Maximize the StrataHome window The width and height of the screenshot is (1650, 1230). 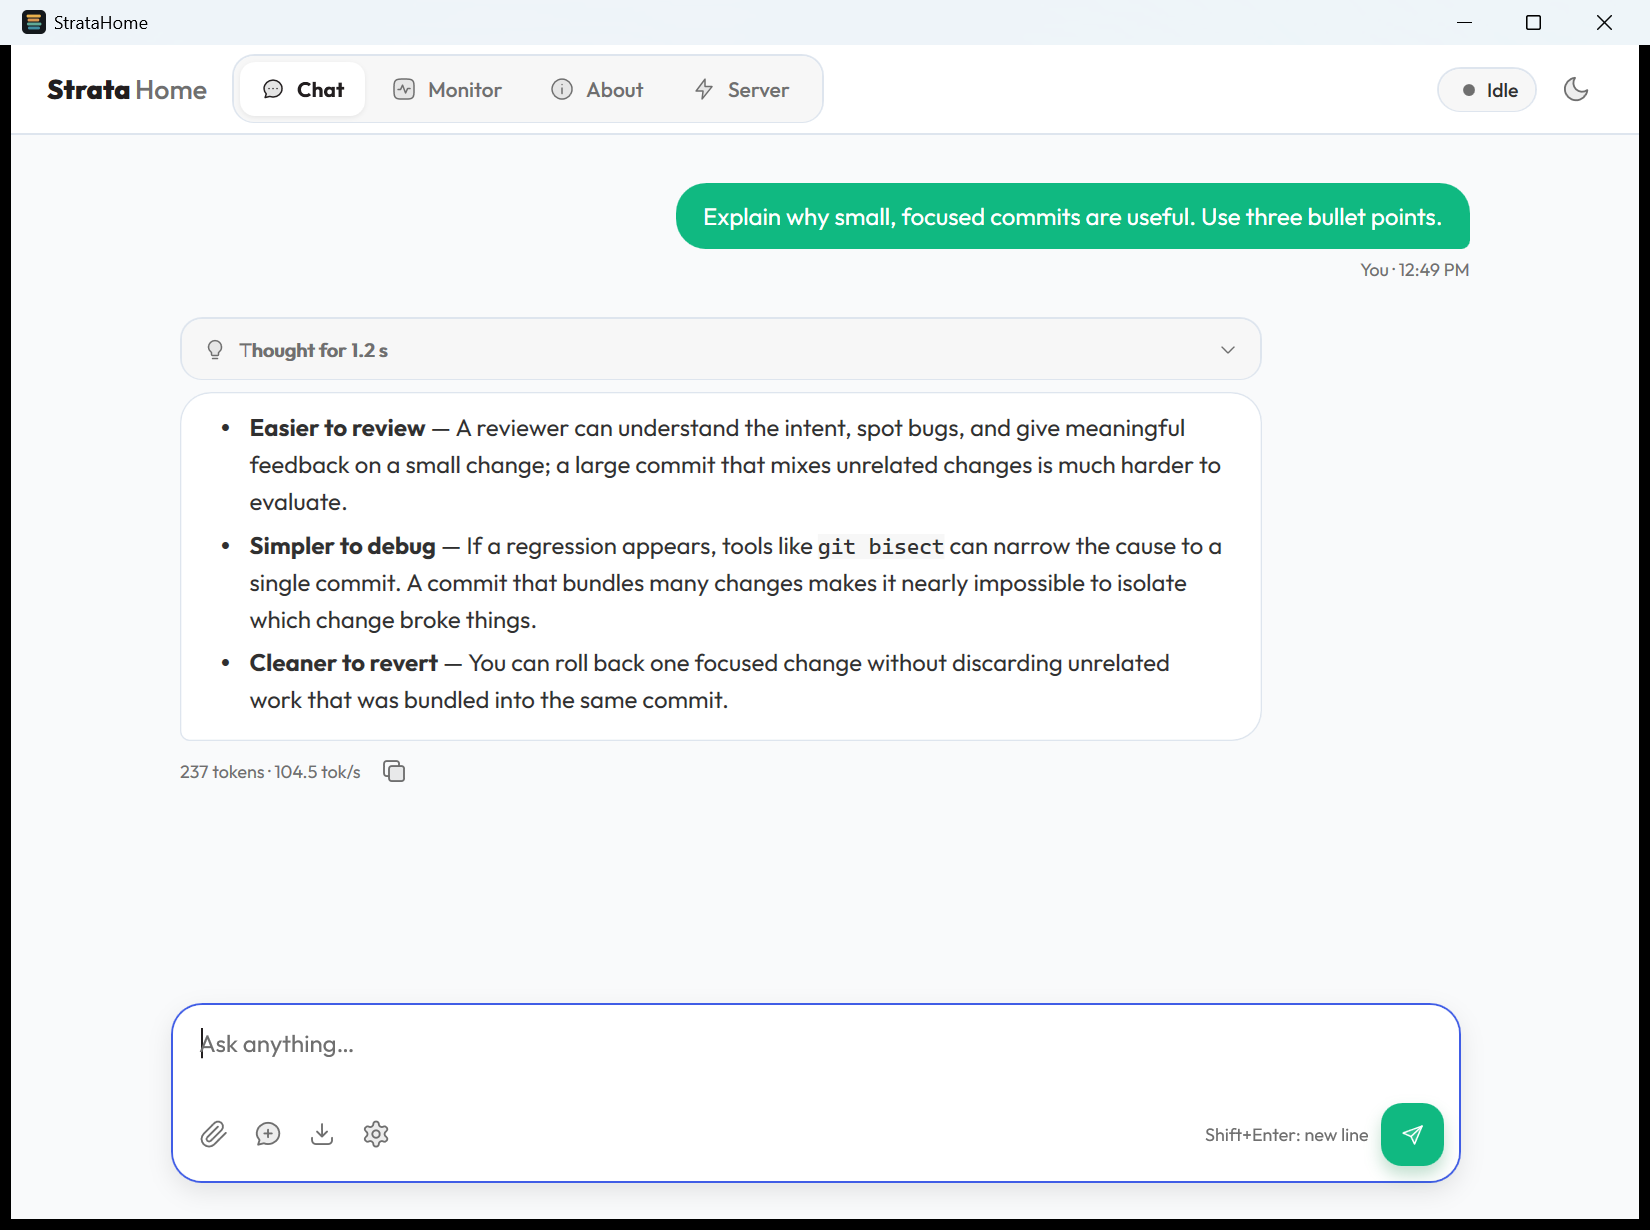(x=1533, y=22)
